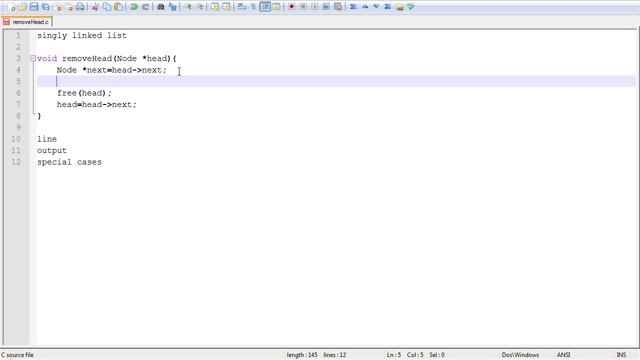Click 'lines : 12' in the status bar
This screenshot has width=640, height=360.
pyautogui.click(x=335, y=355)
